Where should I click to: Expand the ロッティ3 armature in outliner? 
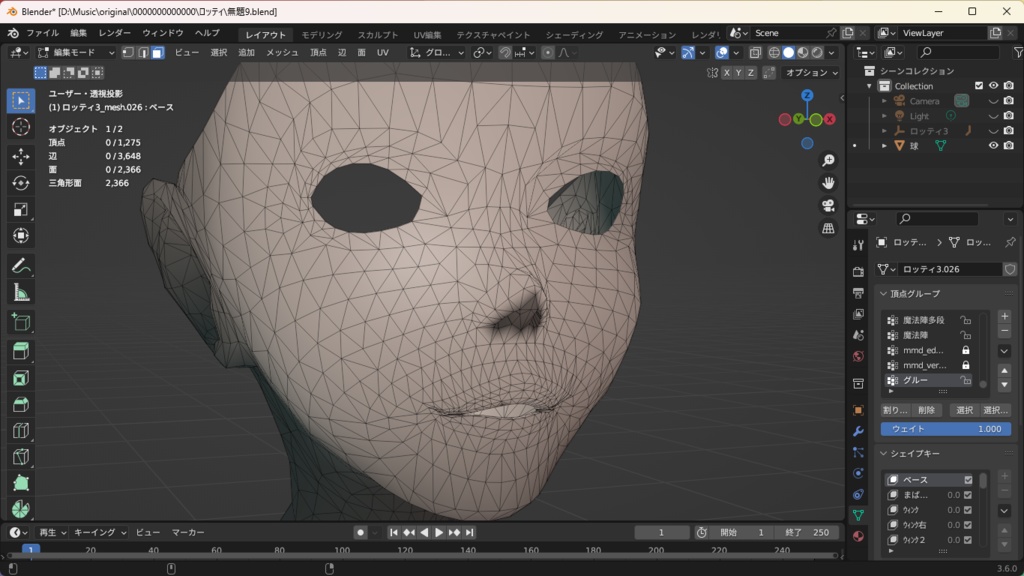pos(884,131)
